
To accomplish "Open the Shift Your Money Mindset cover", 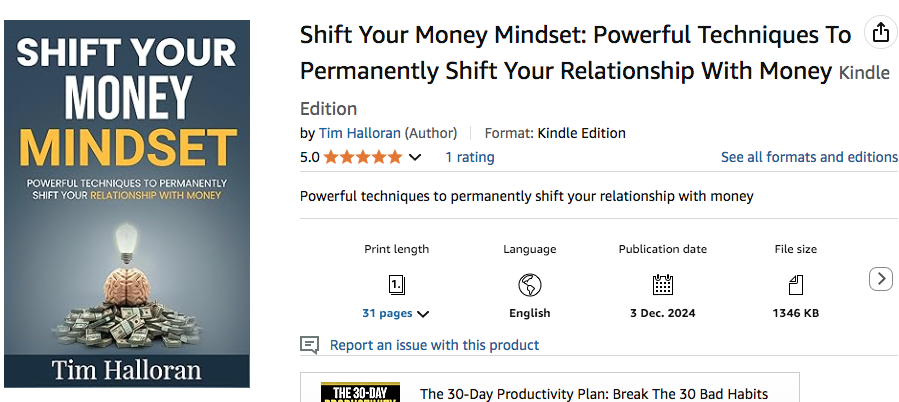I will (x=127, y=204).
